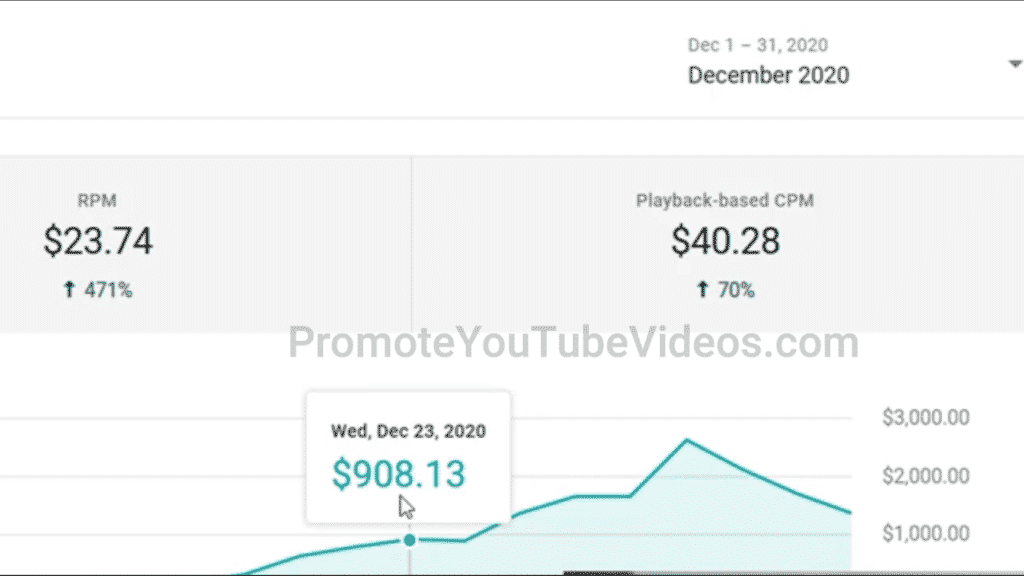Open the Playback-based CPM metric tab
This screenshot has width=1024, height=576.
(x=718, y=244)
